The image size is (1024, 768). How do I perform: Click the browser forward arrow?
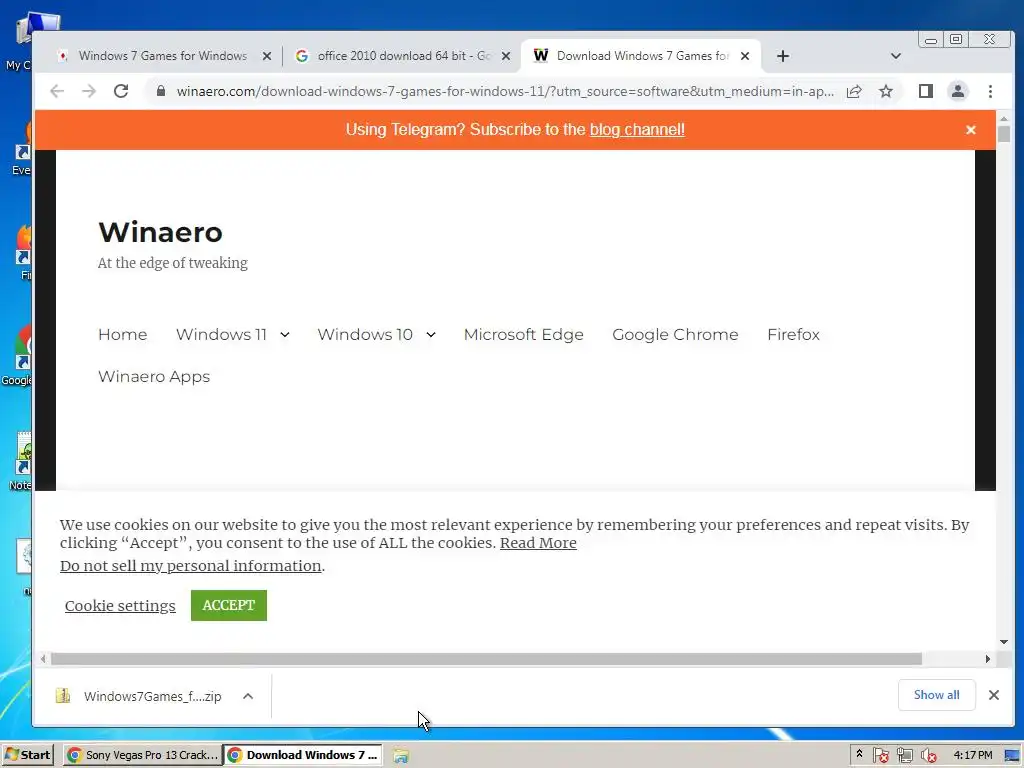(x=89, y=91)
